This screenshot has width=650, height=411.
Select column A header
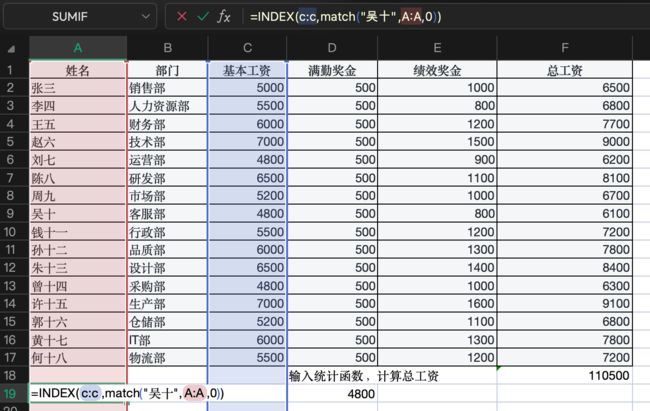pos(78,48)
